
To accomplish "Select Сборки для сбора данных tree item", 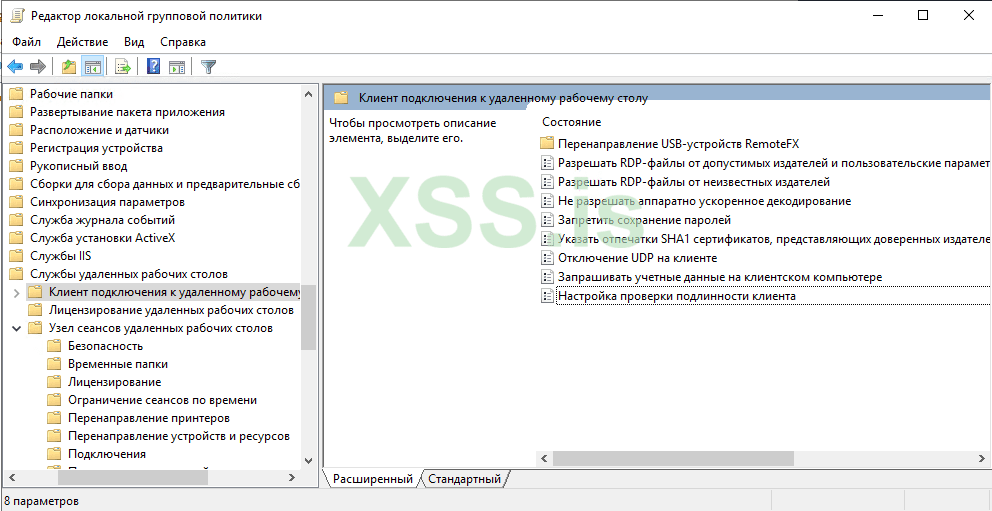I will coord(164,184).
